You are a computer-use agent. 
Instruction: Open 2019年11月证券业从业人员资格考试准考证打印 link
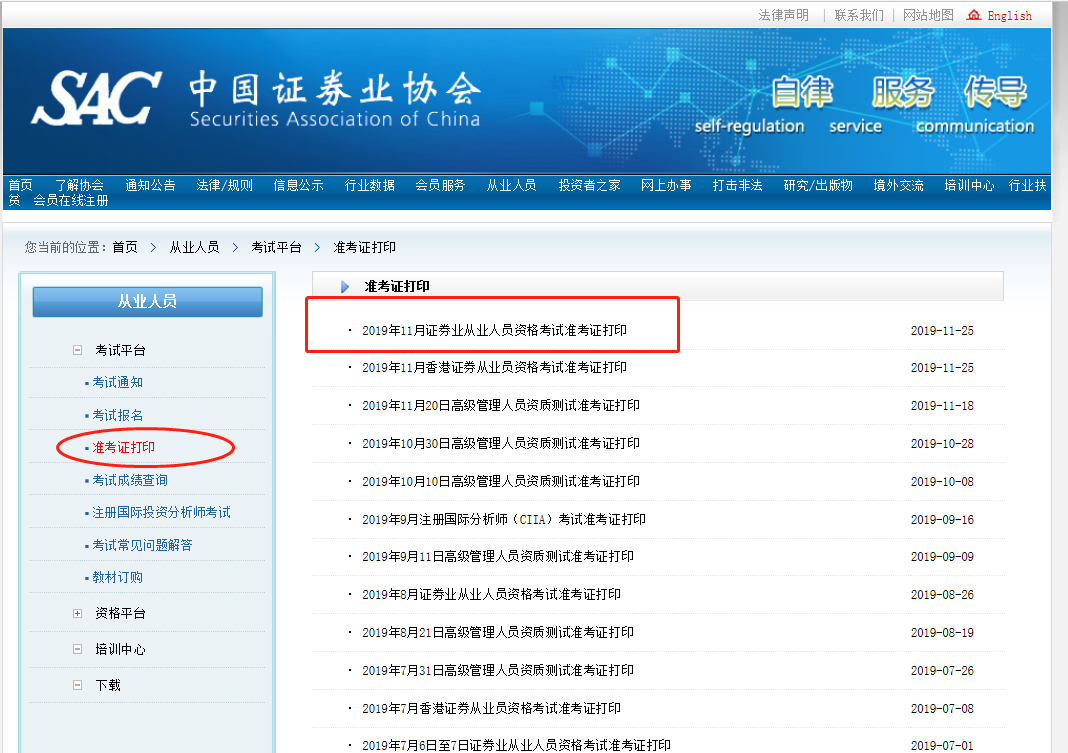[x=494, y=330]
